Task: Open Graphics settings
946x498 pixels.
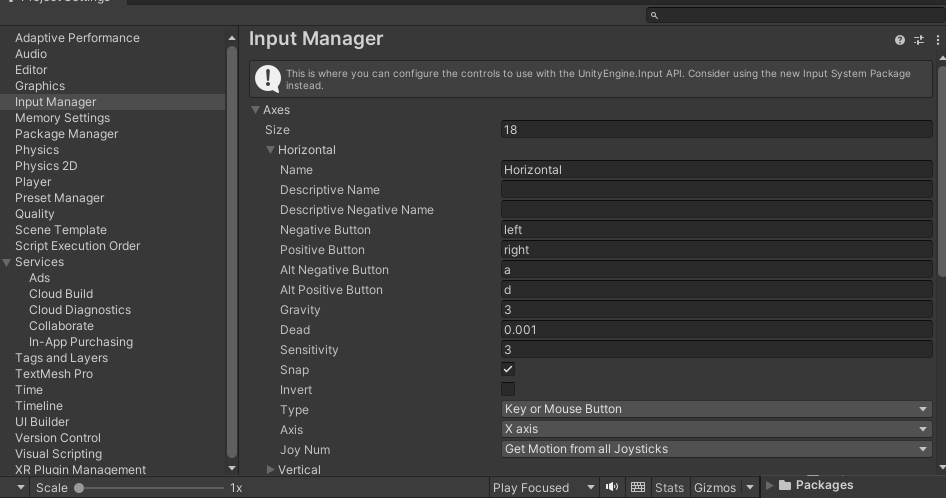Action: click(40, 86)
